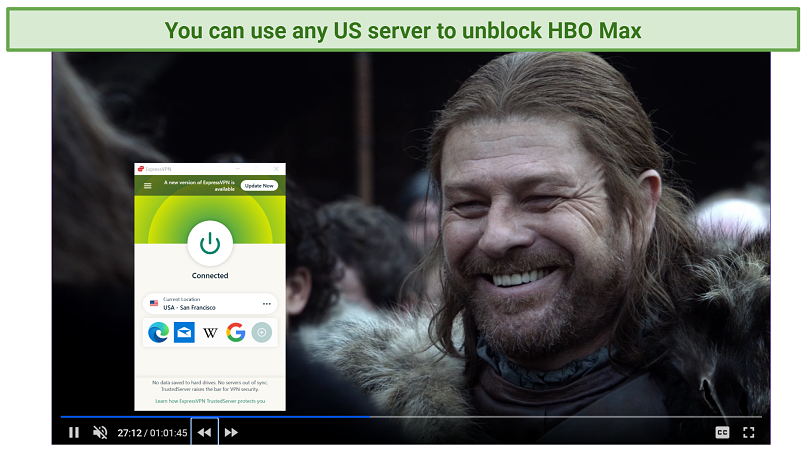Viewport: 806px width, 453px height.
Task: Click the Connected status text
Action: (210, 276)
